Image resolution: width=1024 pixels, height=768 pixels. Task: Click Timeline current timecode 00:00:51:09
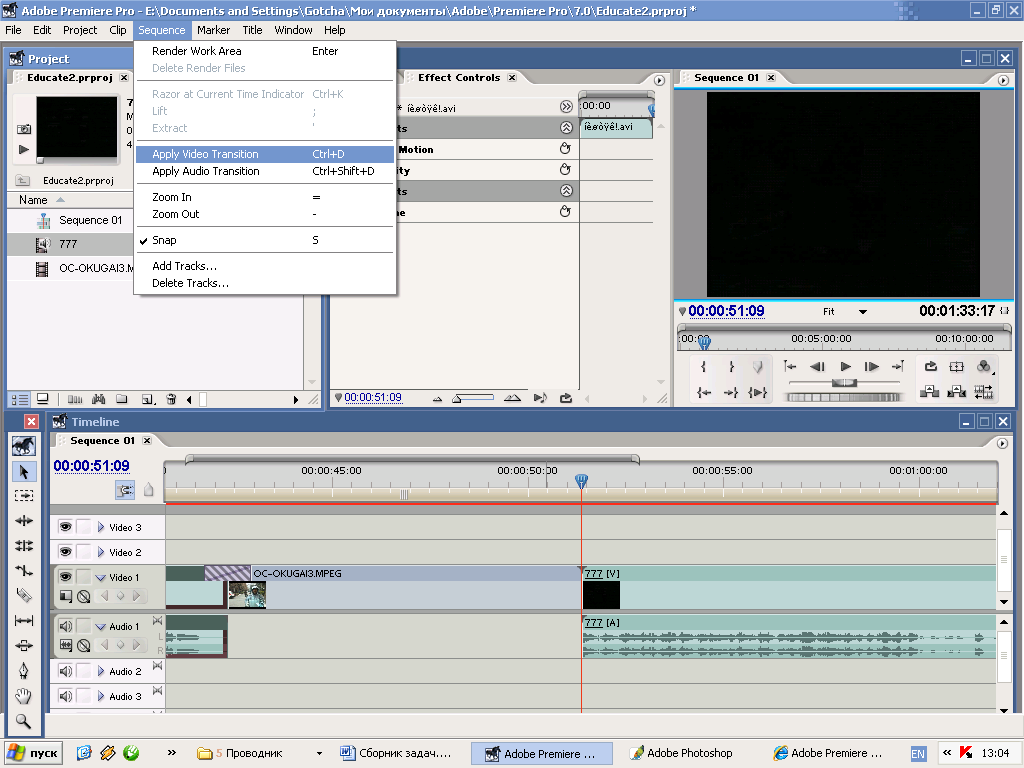tap(91, 466)
